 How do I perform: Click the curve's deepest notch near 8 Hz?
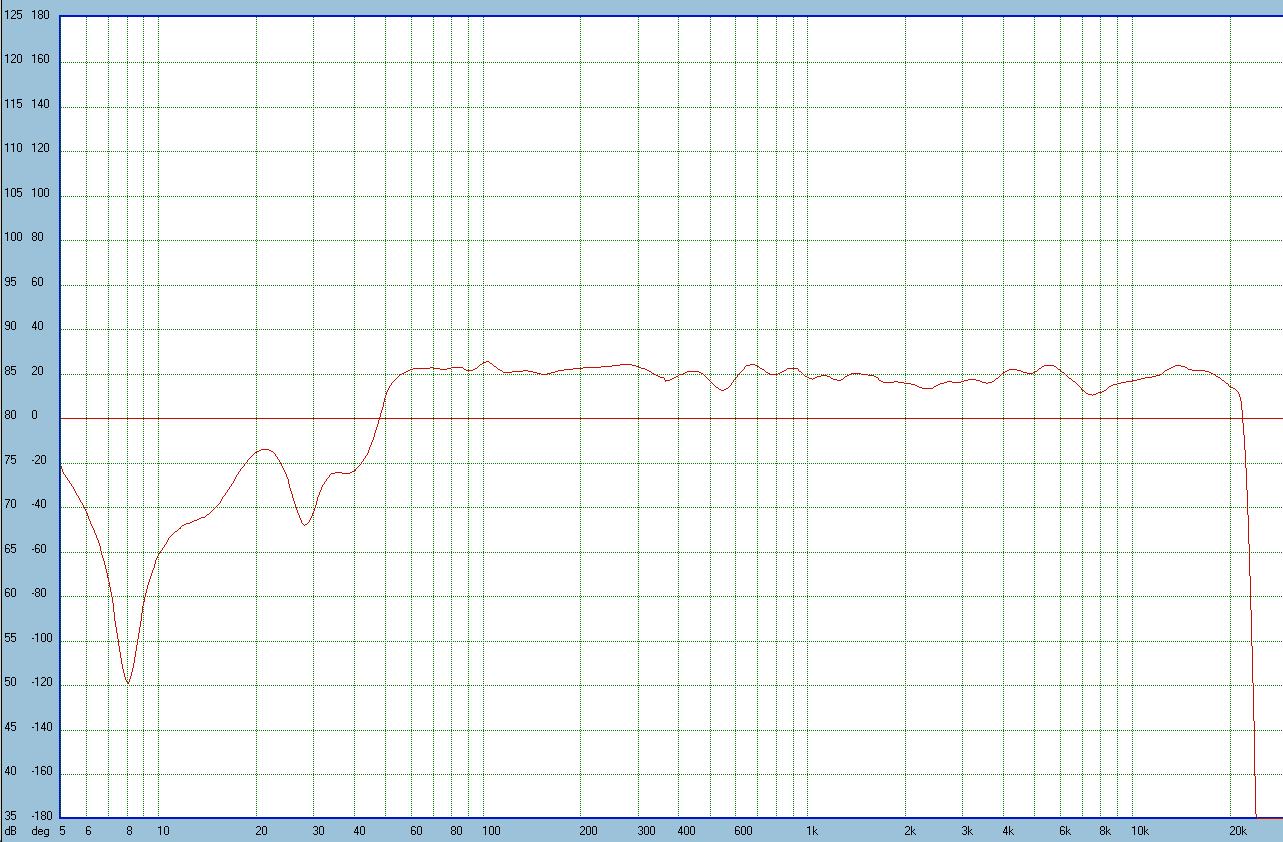[x=128, y=683]
